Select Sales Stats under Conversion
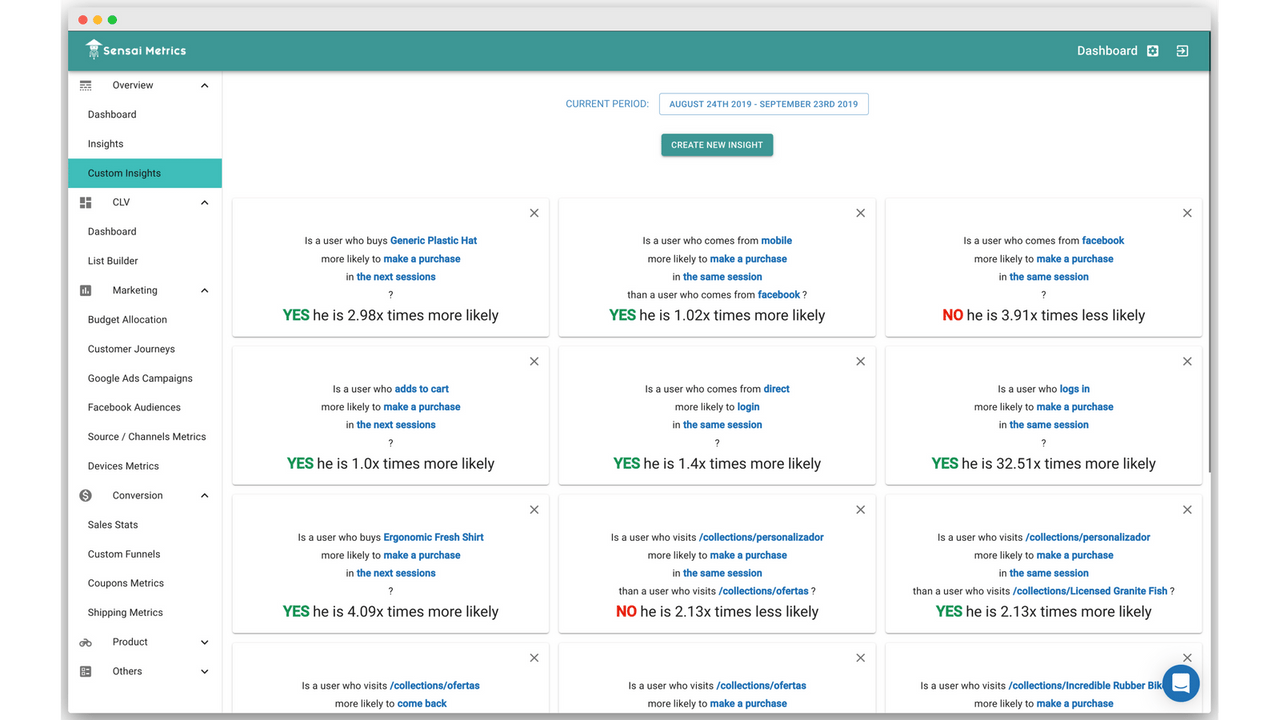 coord(113,524)
